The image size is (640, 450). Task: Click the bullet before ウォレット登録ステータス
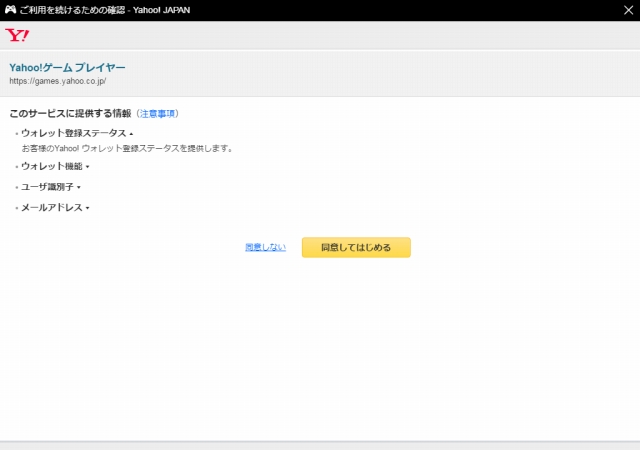click(16, 134)
